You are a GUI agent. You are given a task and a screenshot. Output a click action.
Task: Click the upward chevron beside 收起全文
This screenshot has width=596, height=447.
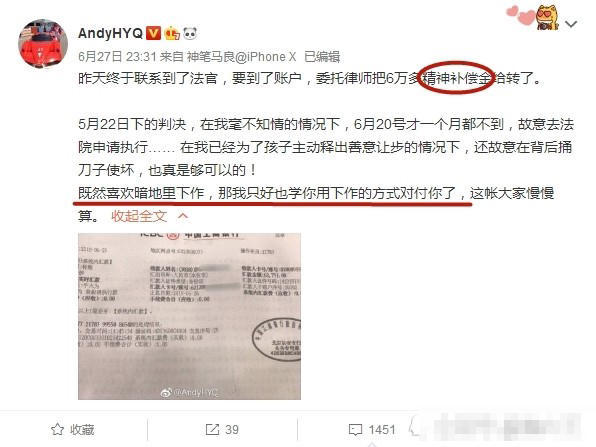click(x=183, y=216)
